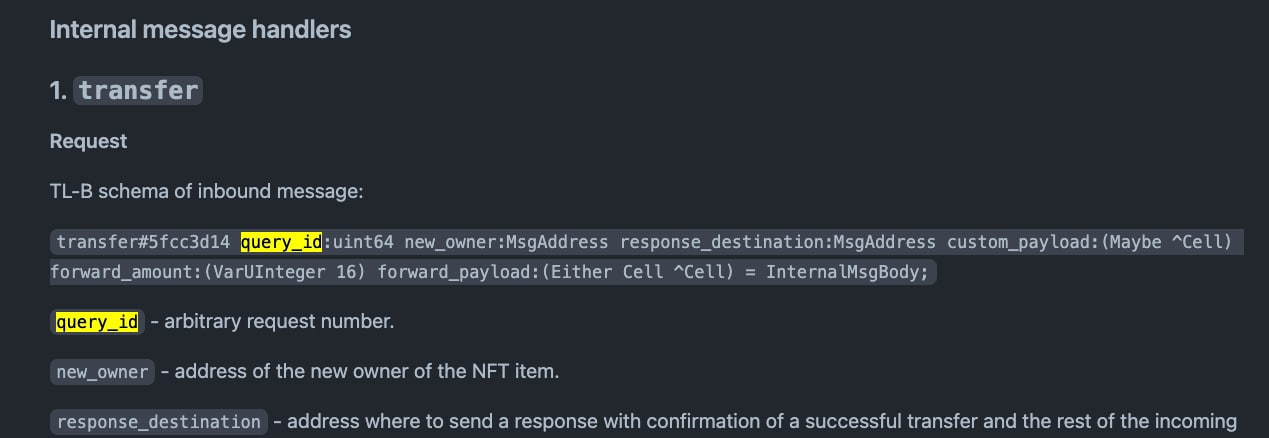1269x438 pixels.
Task: Click highlighted 'query_id' in the schema line
Action: tap(281, 242)
